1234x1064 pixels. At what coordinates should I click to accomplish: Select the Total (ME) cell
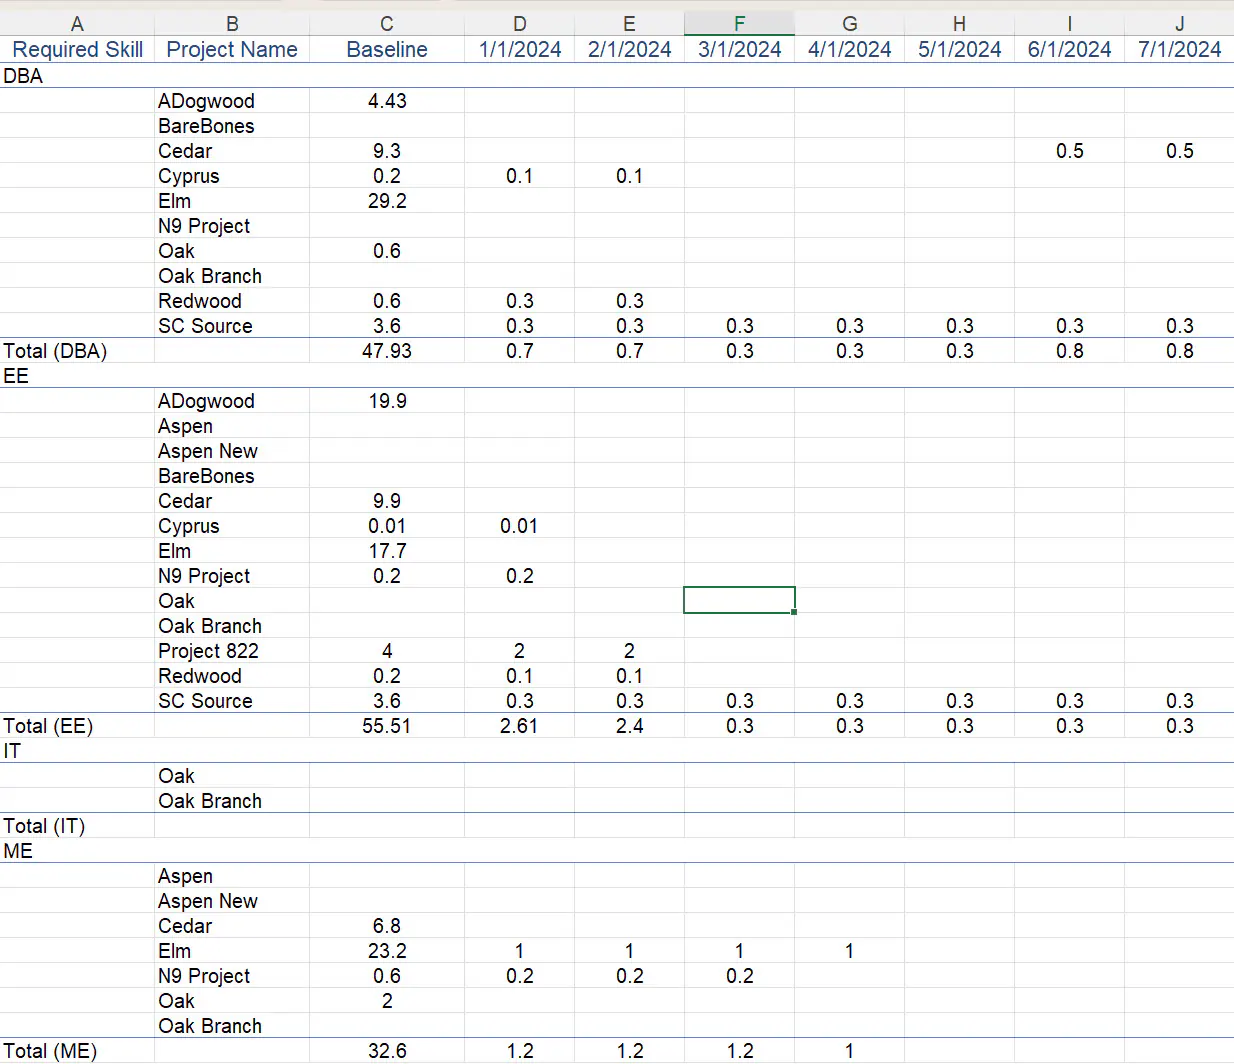77,1051
